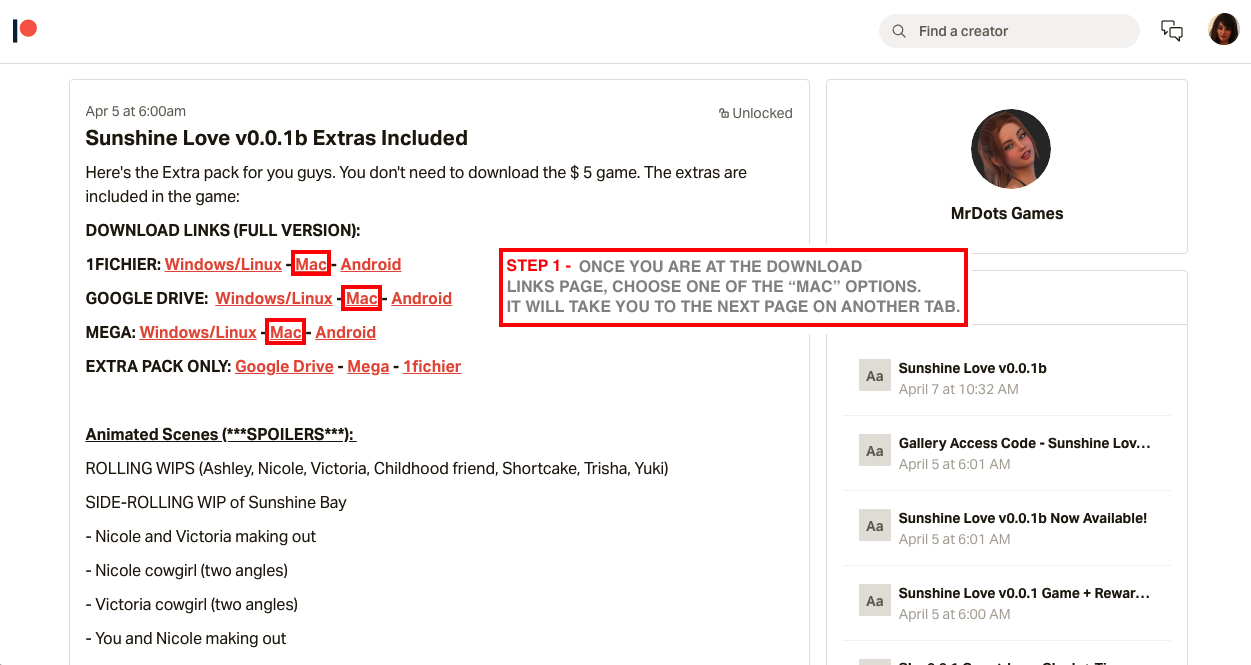Click the Aa icon beside v0.0.1b Now Available

(874, 526)
